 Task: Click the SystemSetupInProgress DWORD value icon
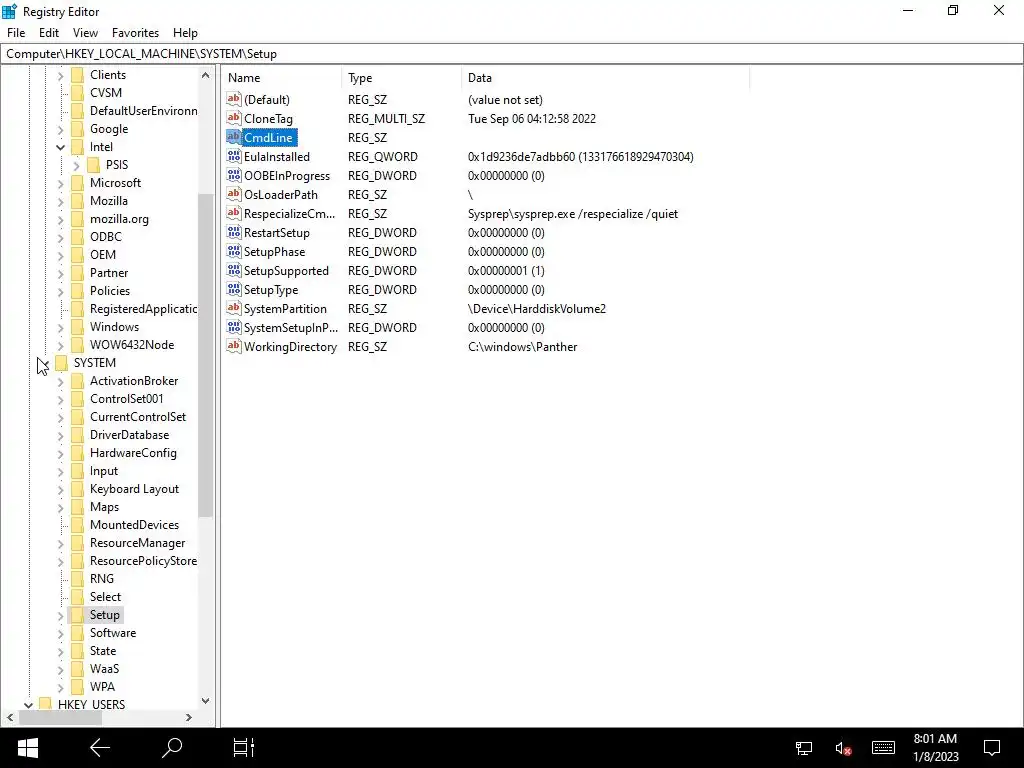tap(234, 327)
